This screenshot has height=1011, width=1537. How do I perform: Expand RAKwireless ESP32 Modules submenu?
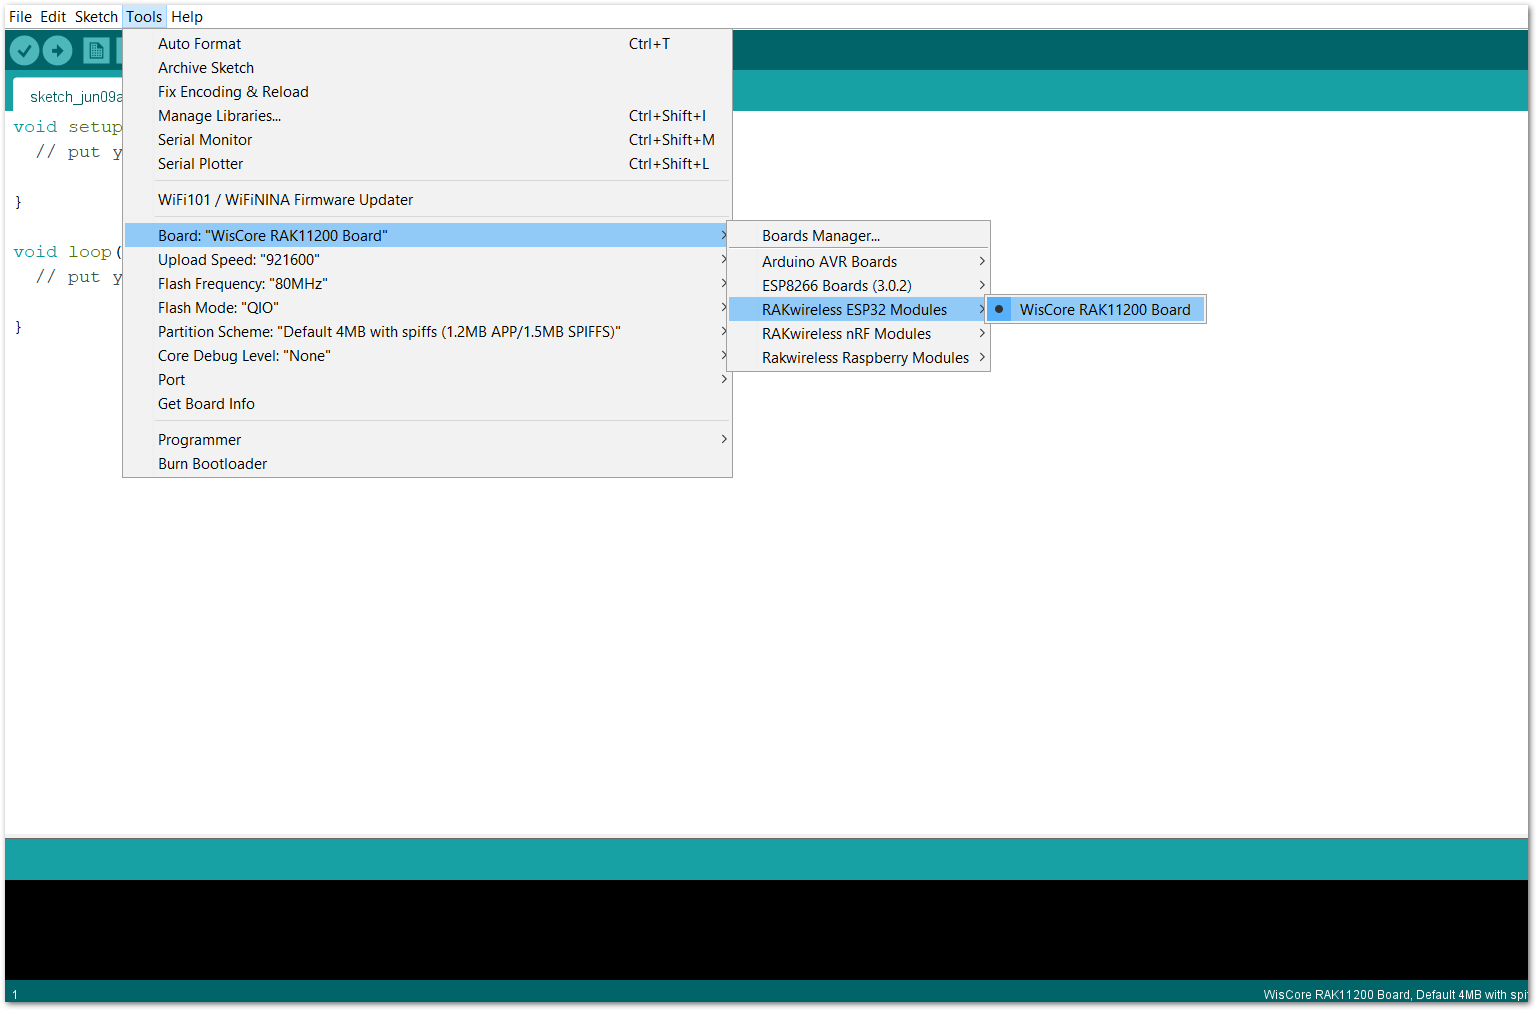click(x=859, y=310)
